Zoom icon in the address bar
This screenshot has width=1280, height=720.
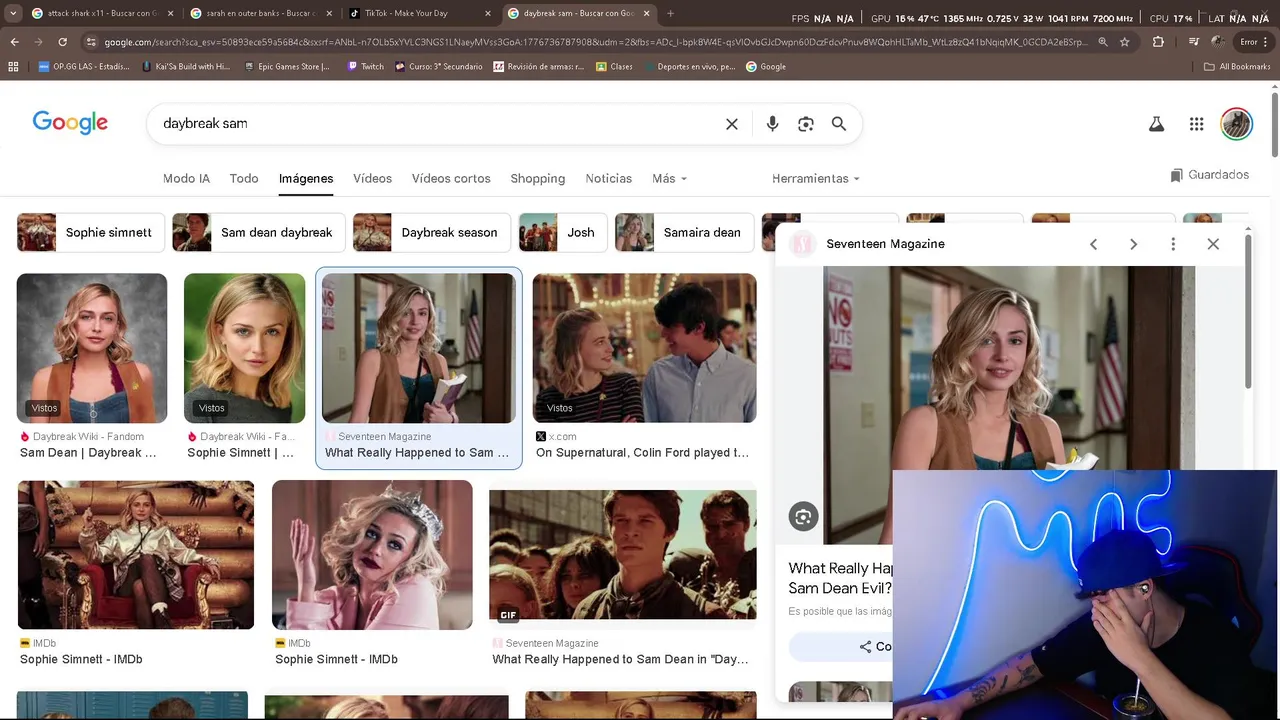point(1103,42)
